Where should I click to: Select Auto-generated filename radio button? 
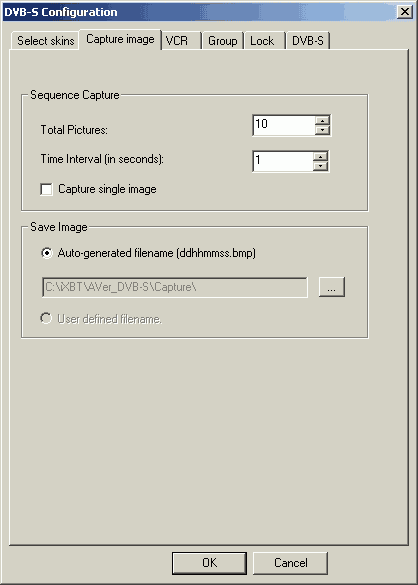tap(46, 253)
